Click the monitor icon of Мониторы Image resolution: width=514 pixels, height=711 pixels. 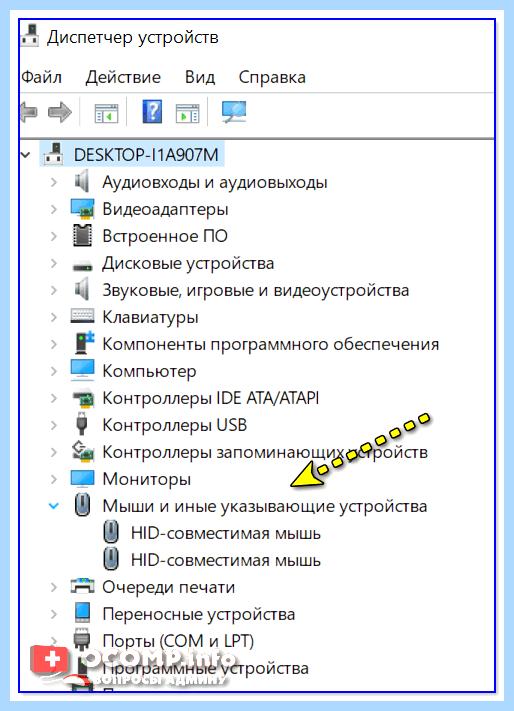pos(82,478)
